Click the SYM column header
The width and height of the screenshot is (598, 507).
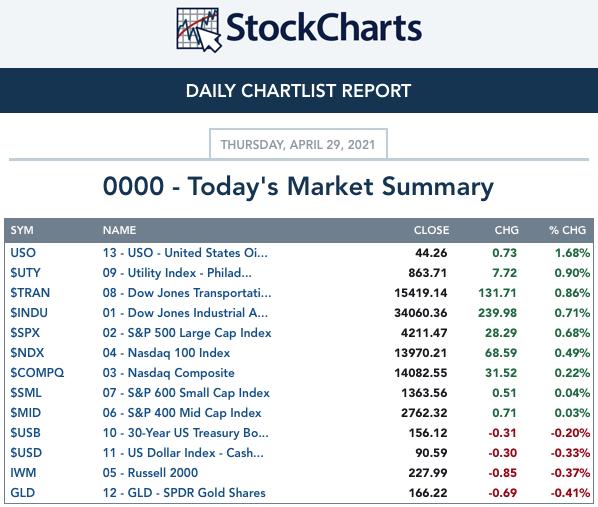[x=22, y=230]
